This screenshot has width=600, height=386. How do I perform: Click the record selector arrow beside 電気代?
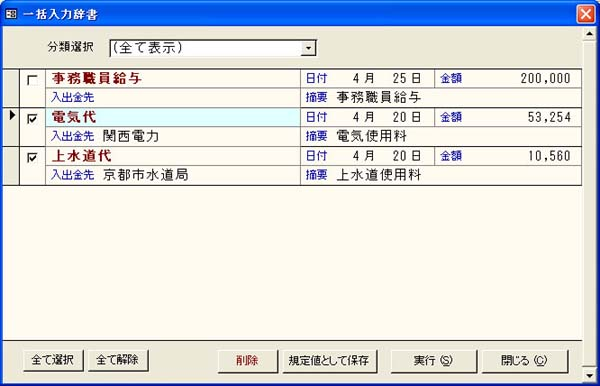point(11,115)
